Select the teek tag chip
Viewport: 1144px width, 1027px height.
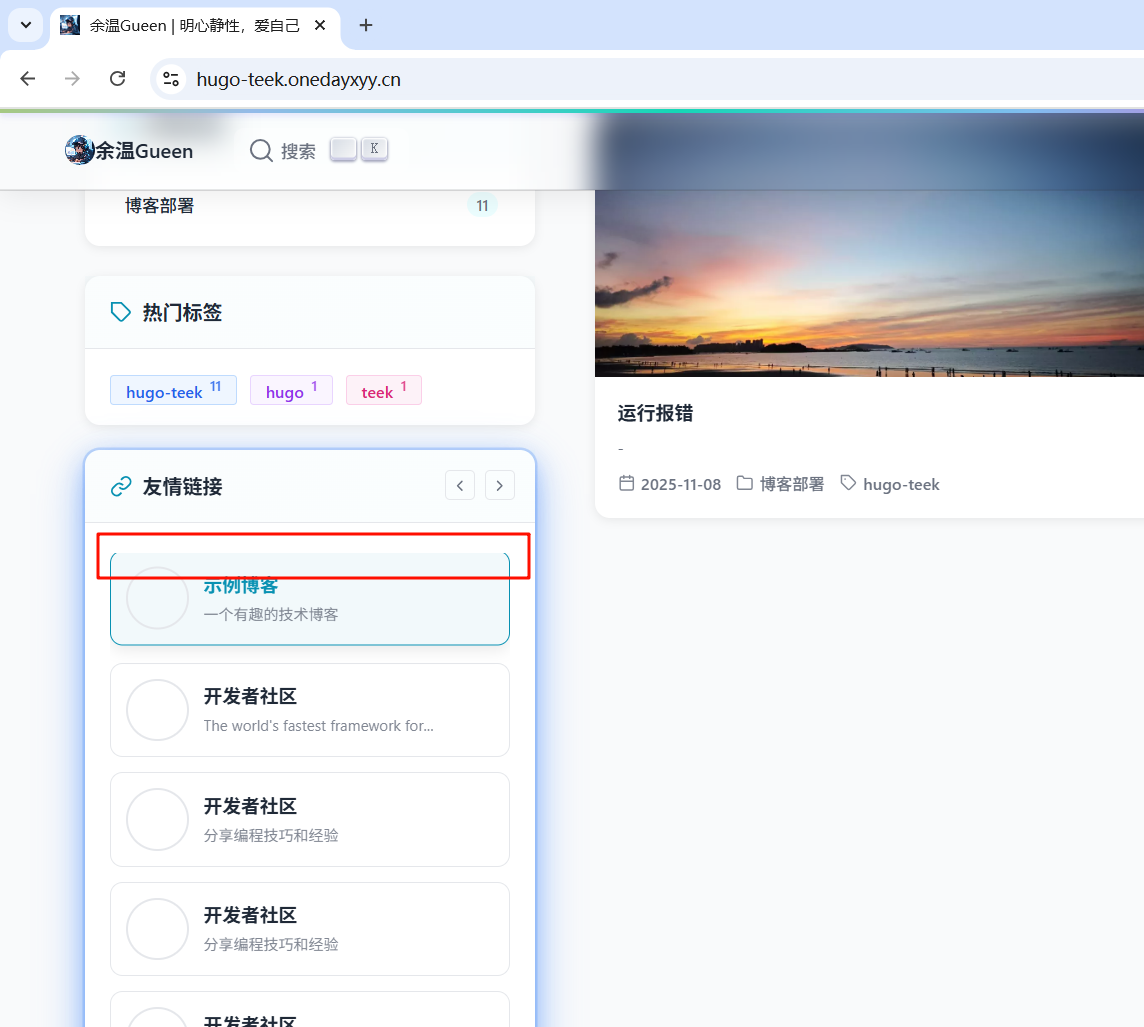coord(383,391)
